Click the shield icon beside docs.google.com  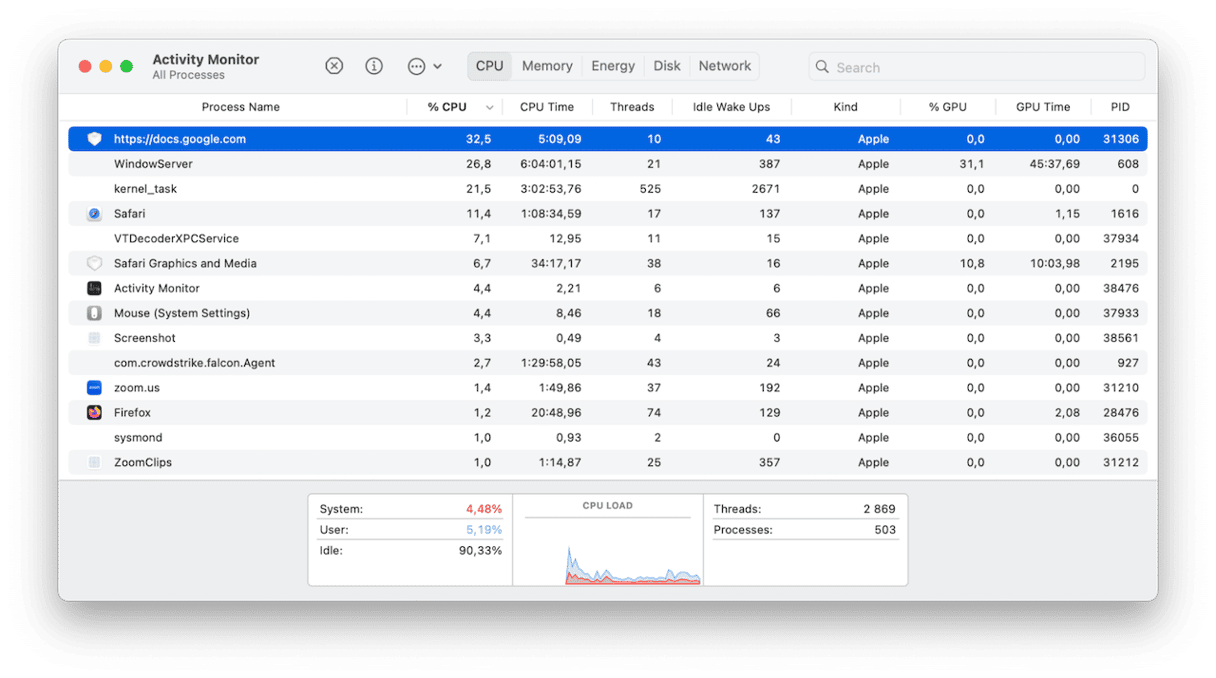[94, 139]
